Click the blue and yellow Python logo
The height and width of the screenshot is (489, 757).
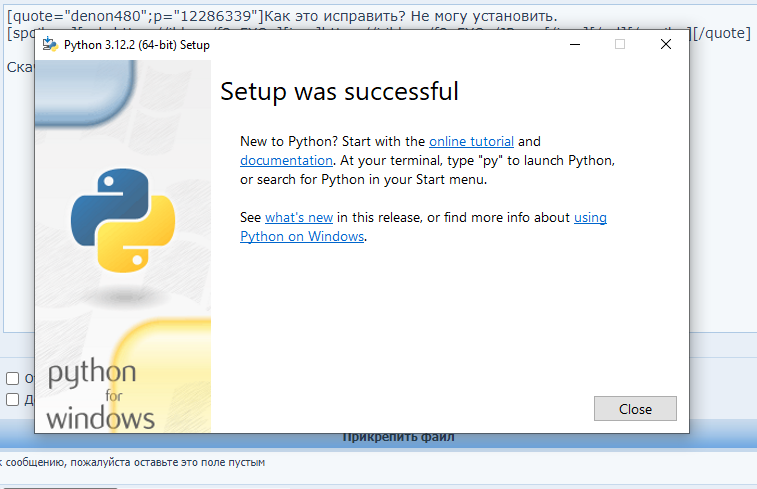click(123, 221)
